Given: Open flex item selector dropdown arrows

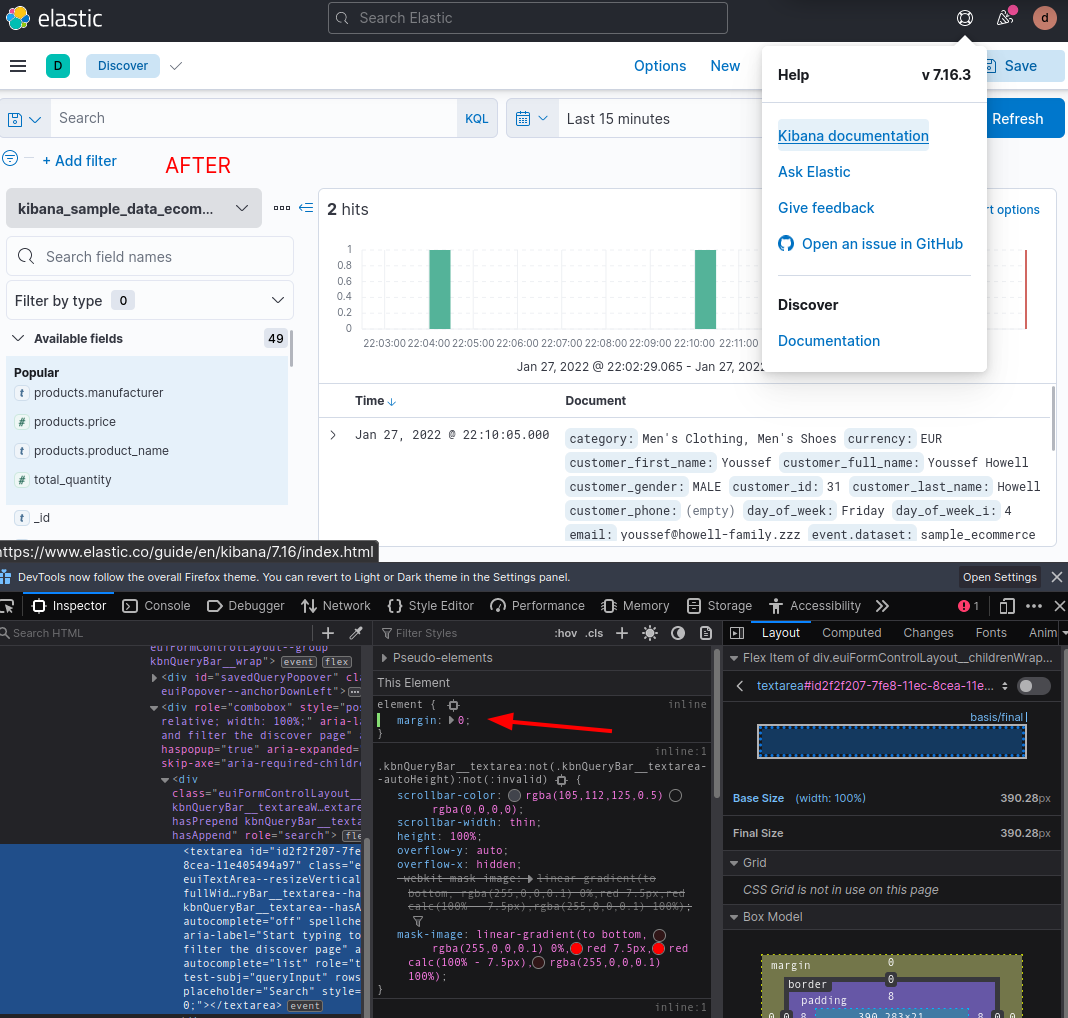Looking at the screenshot, I should point(1005,686).
